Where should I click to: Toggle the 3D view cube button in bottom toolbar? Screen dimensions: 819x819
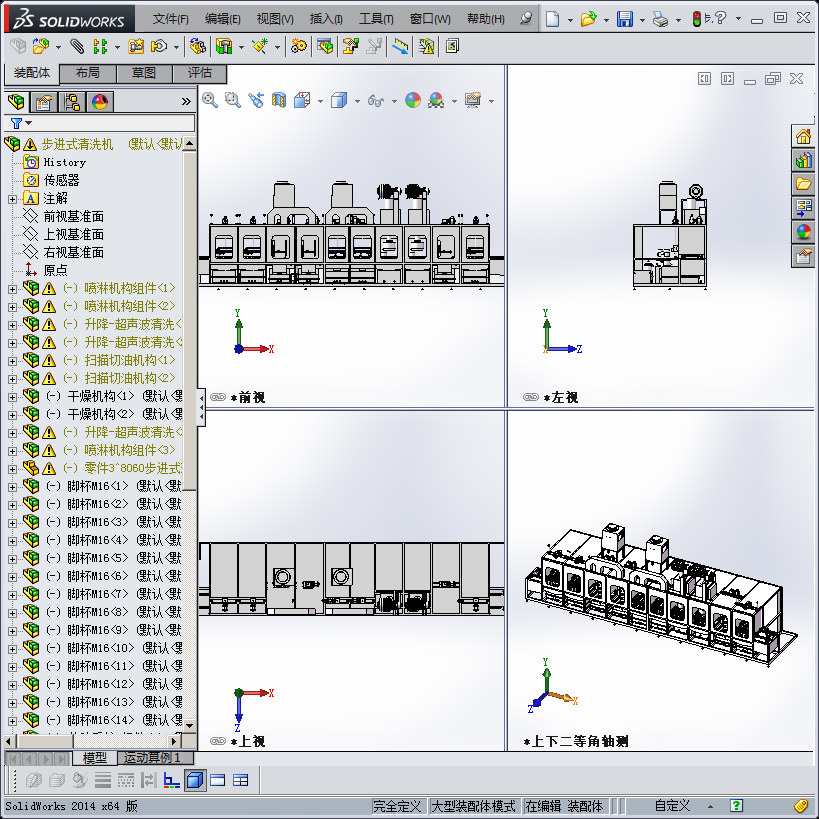195,780
